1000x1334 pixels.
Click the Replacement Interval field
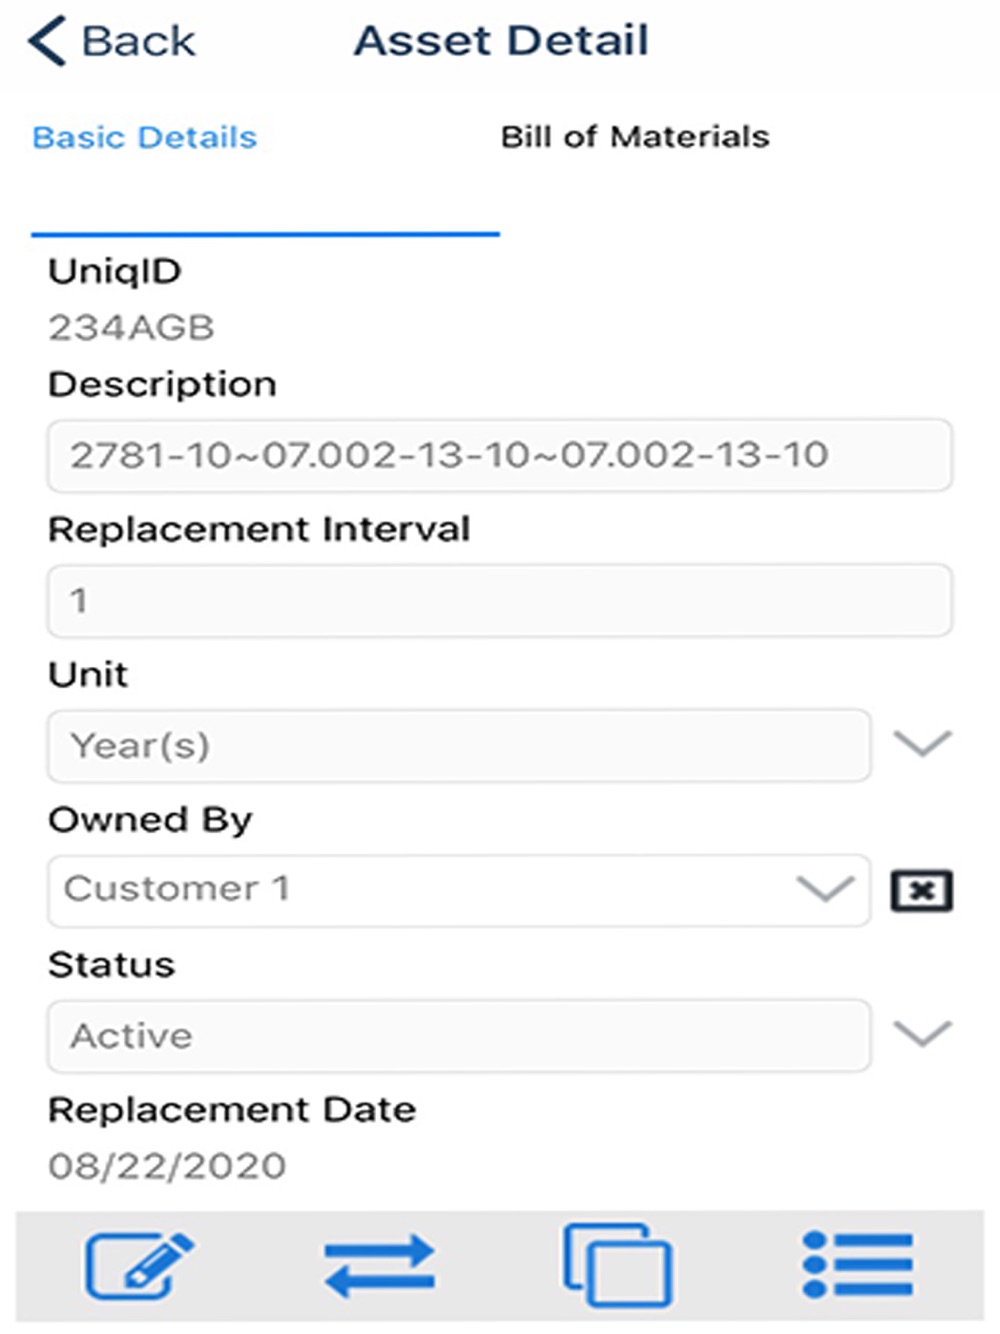499,600
